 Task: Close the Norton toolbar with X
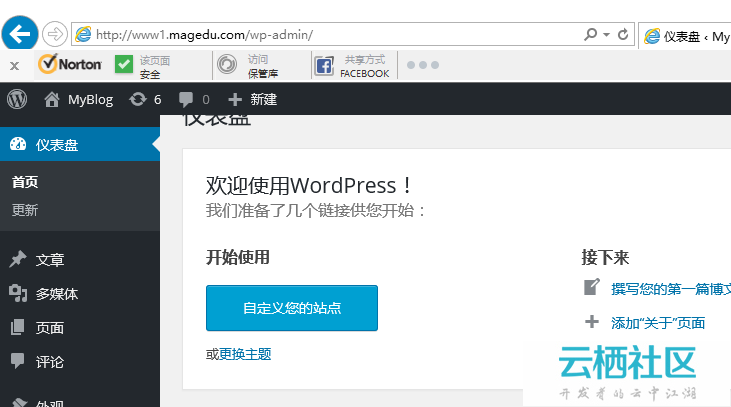(x=14, y=66)
